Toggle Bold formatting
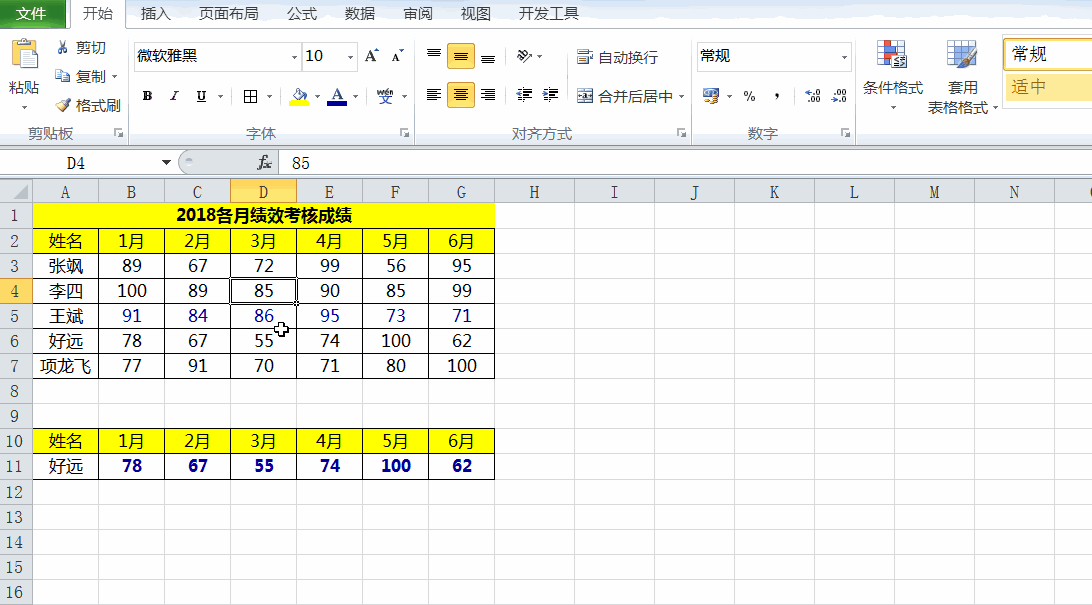 147,96
